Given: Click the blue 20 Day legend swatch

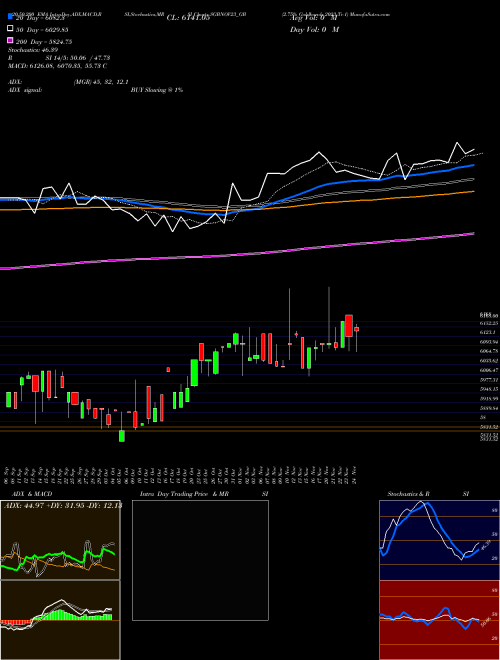Looking at the screenshot, I should point(11,17).
